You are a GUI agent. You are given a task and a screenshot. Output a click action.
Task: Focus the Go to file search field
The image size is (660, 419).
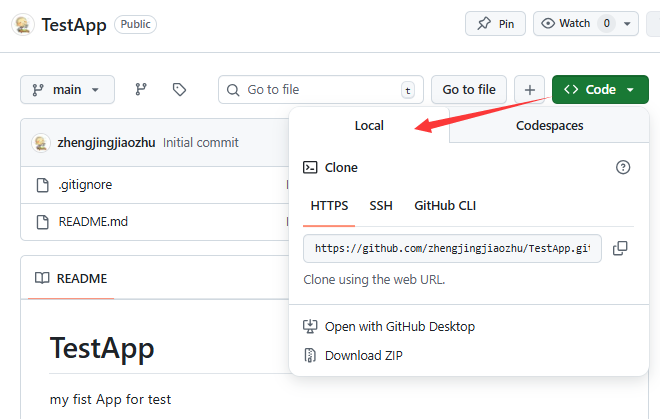pos(321,90)
